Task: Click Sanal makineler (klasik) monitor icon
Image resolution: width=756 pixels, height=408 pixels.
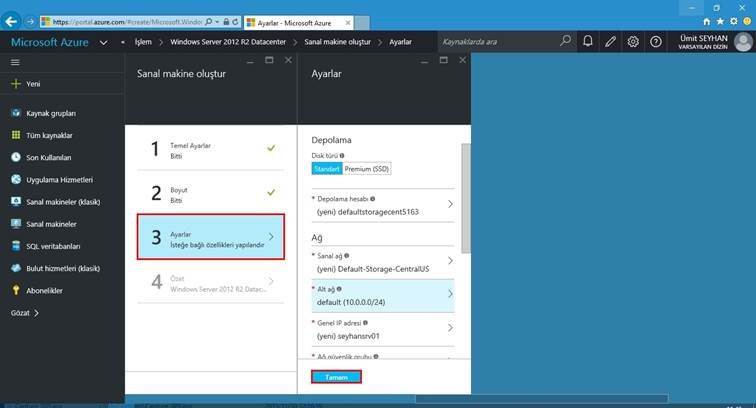Action: (x=16, y=202)
